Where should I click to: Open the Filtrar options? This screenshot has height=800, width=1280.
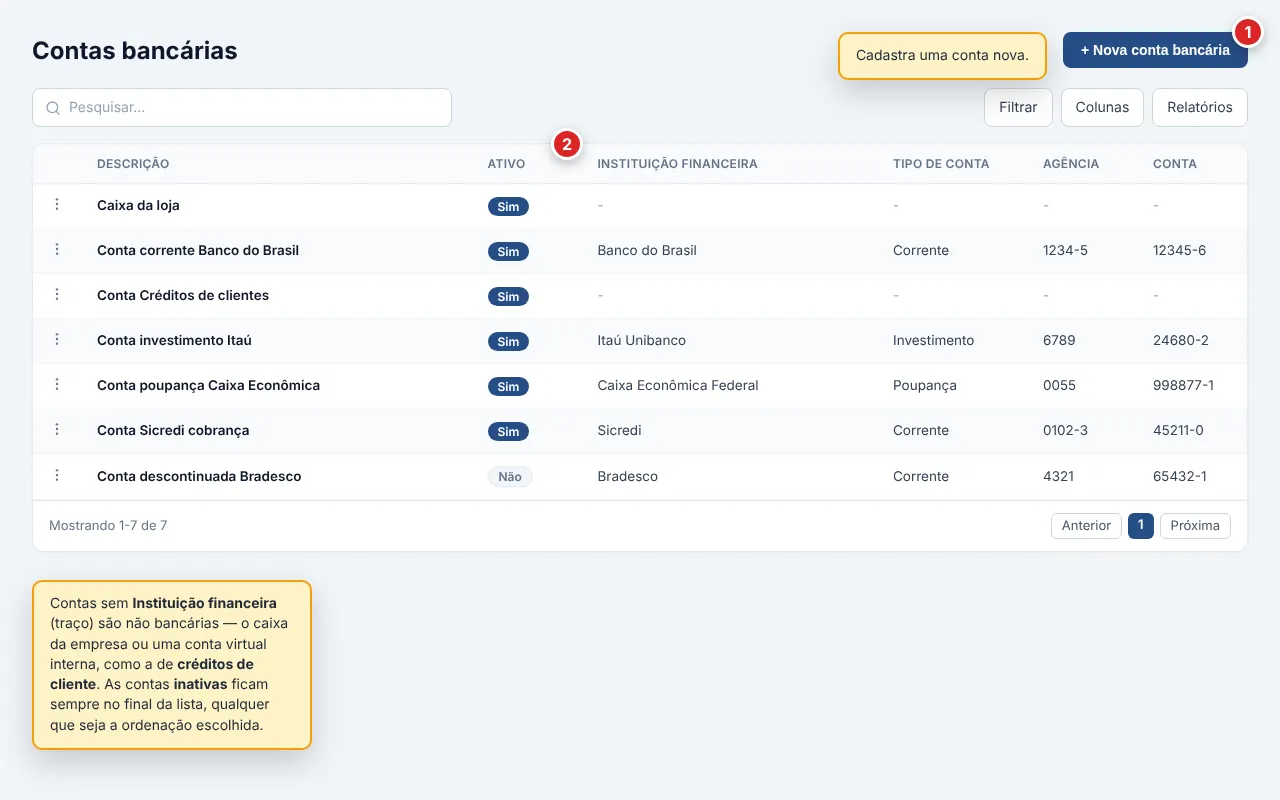(x=1018, y=108)
